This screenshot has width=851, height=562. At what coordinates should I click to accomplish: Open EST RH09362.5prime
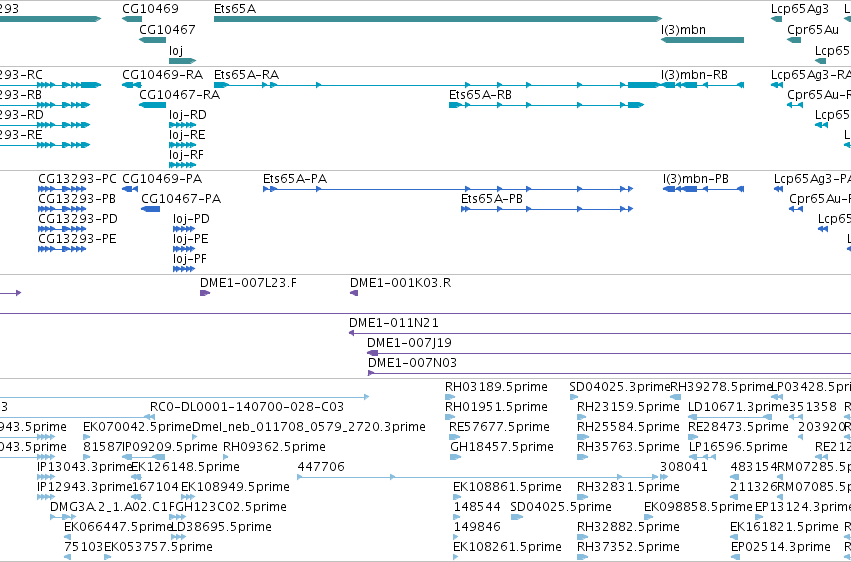[274, 447]
